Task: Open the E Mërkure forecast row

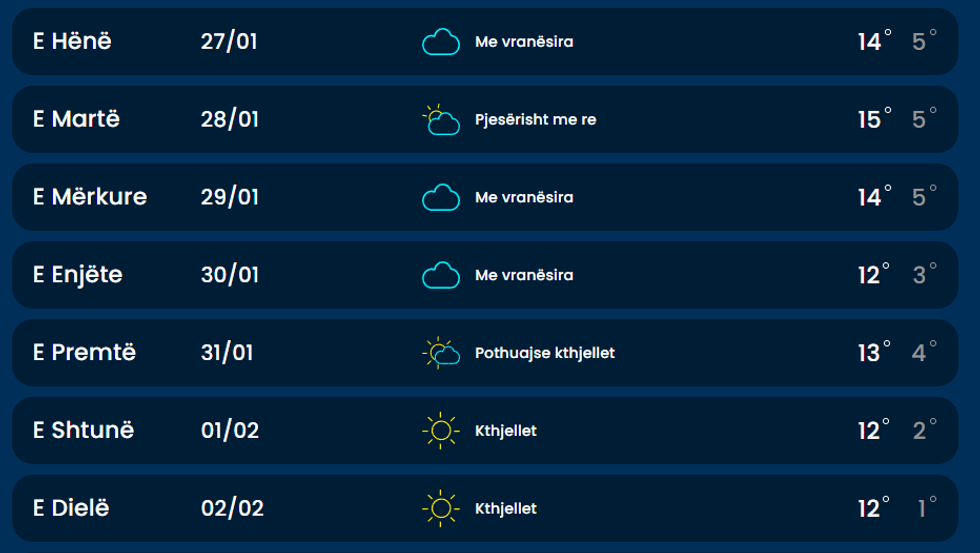Action: click(90, 198)
